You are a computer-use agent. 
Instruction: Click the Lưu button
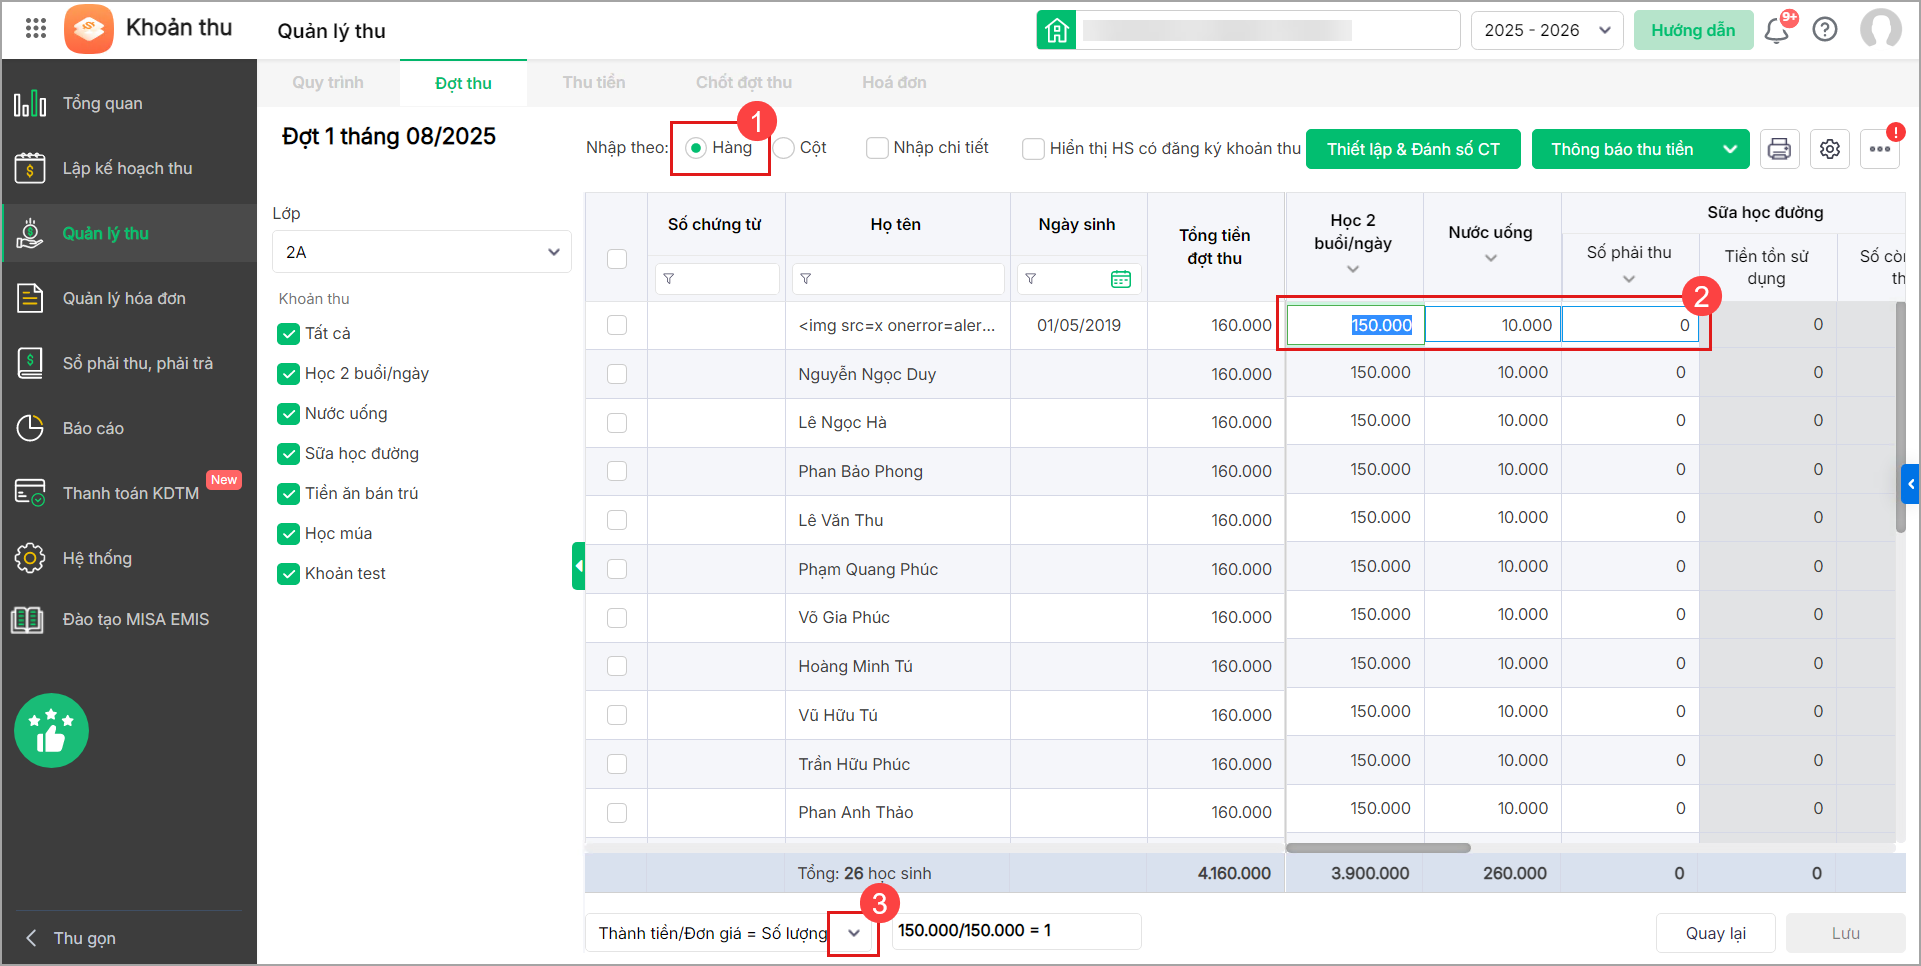tap(1845, 933)
